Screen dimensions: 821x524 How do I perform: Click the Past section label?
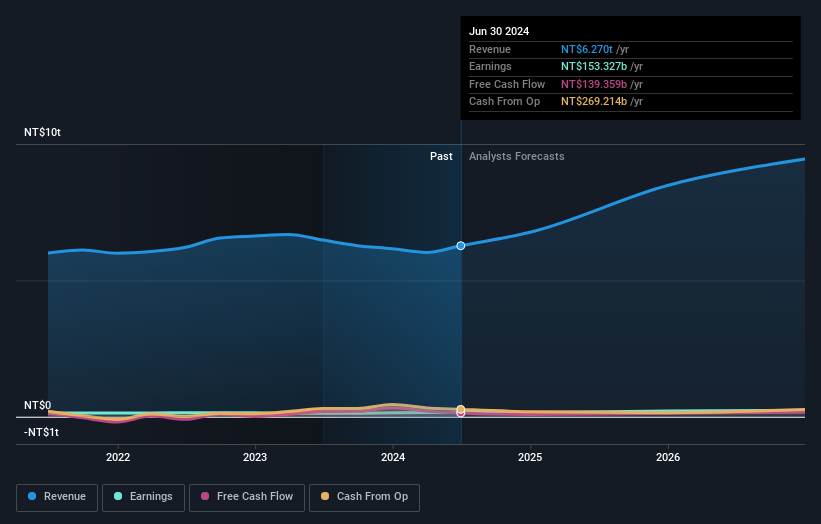coord(441,156)
